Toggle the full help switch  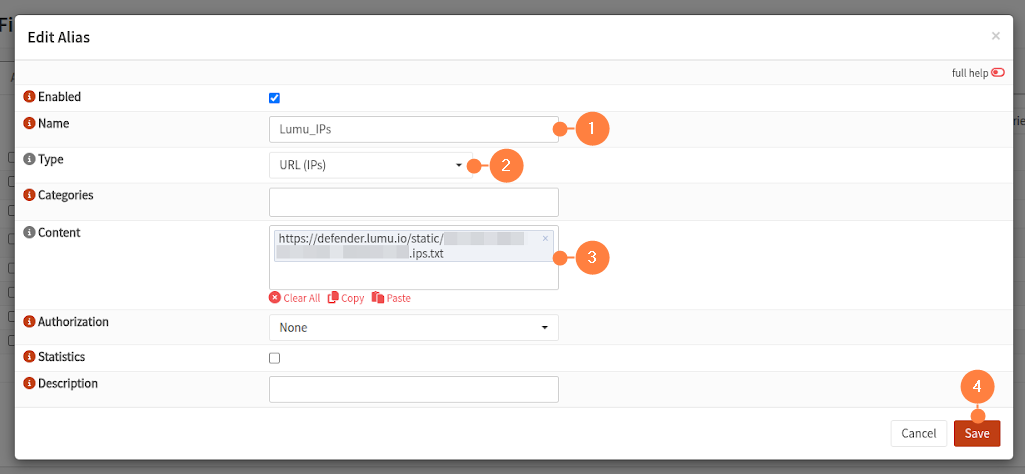[x=997, y=73]
